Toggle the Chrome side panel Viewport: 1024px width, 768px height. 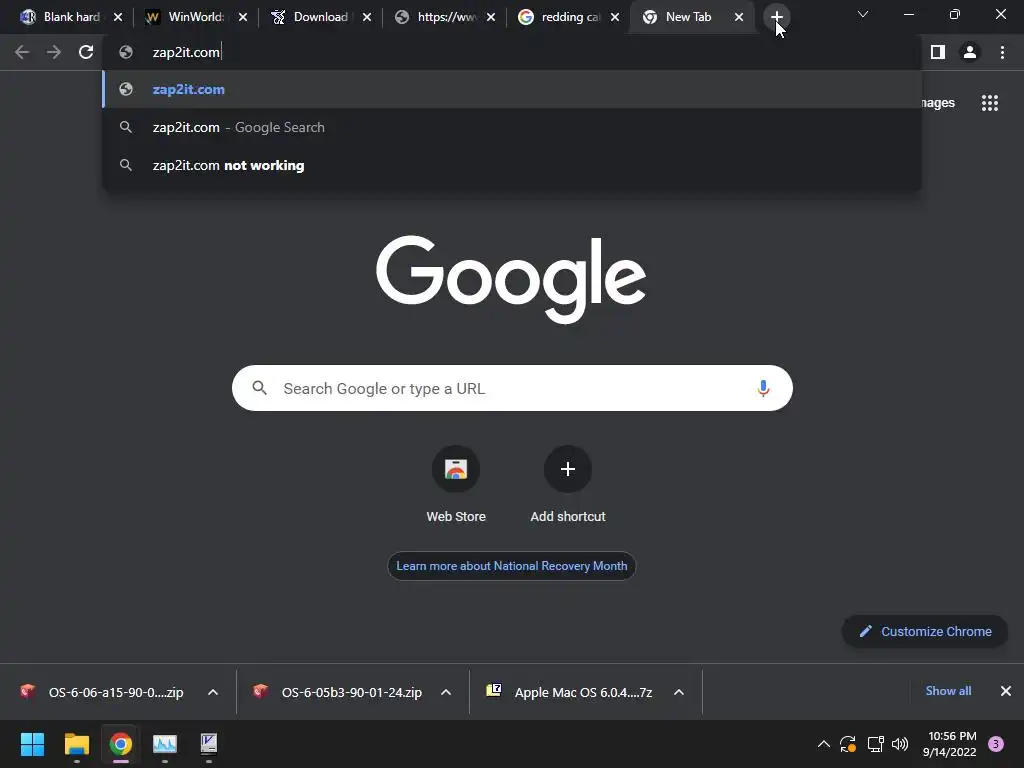[x=938, y=52]
